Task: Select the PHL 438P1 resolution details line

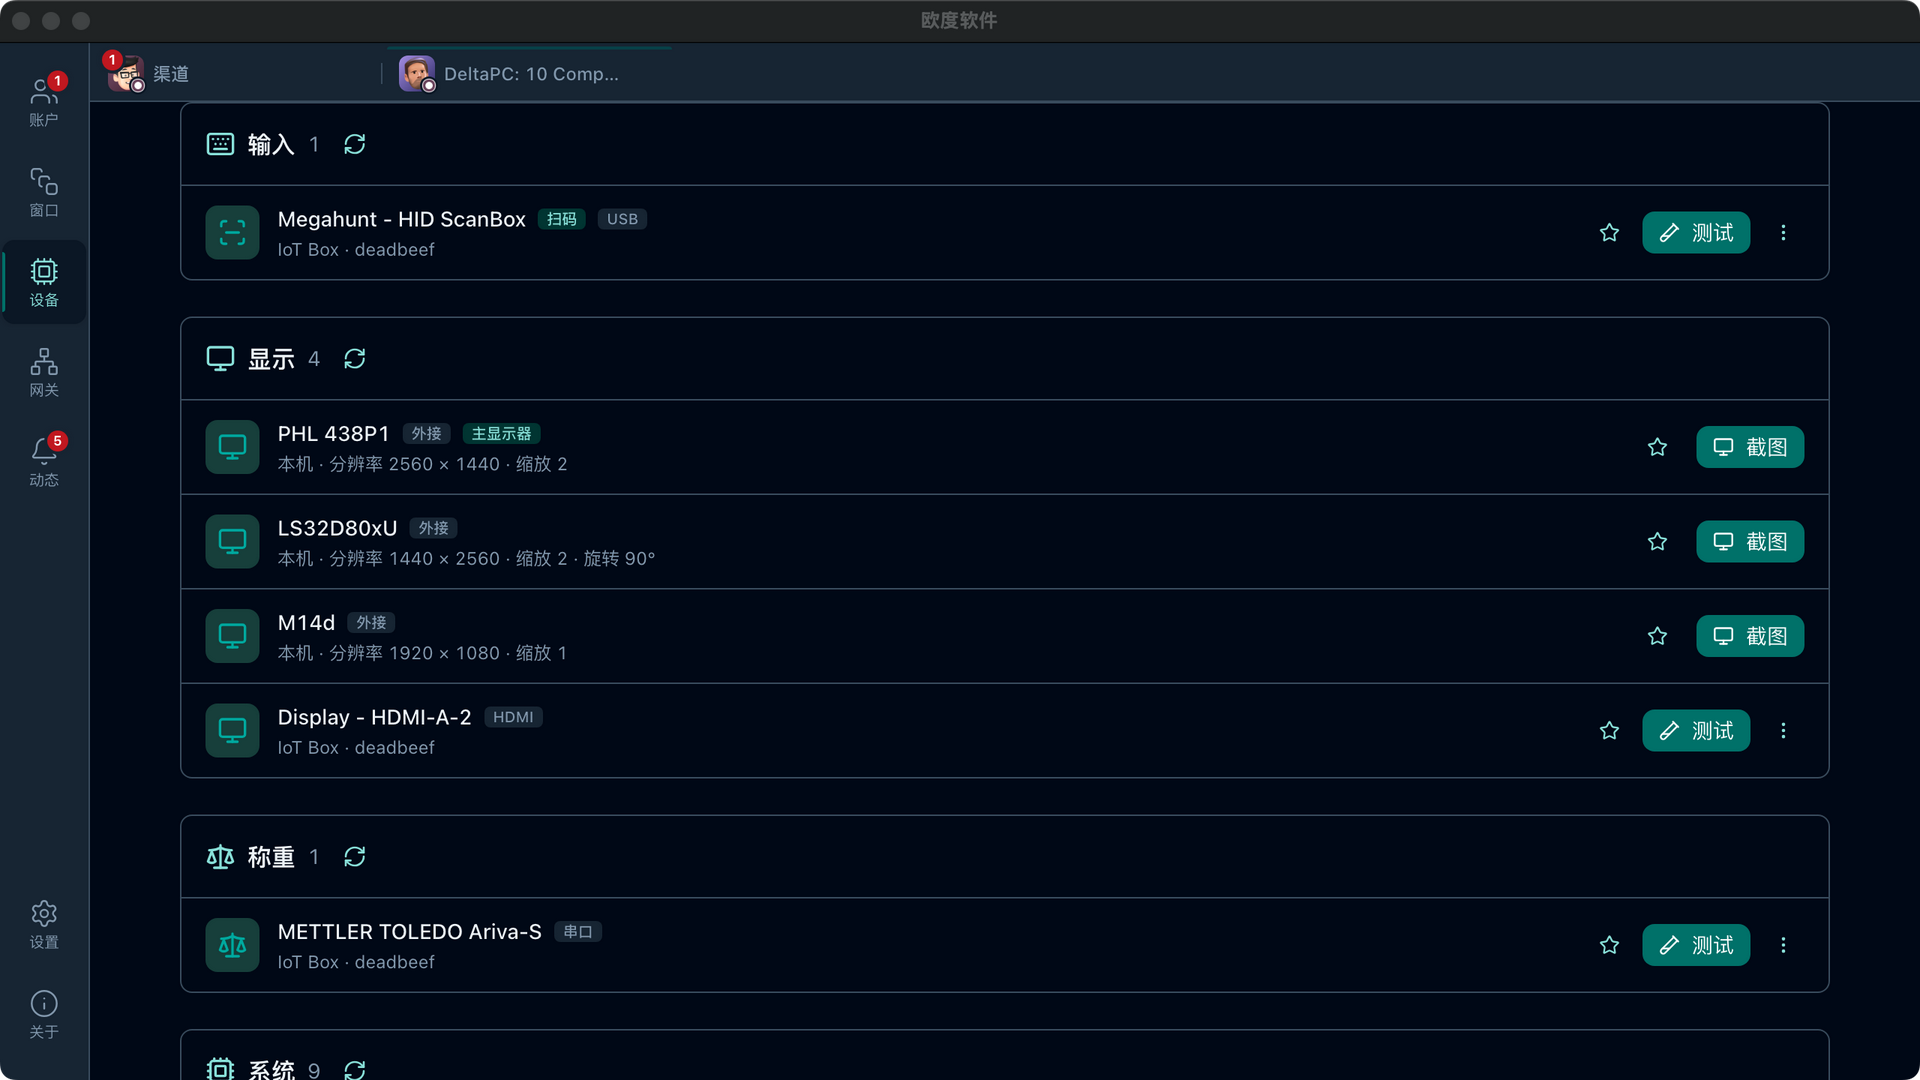Action: point(422,464)
